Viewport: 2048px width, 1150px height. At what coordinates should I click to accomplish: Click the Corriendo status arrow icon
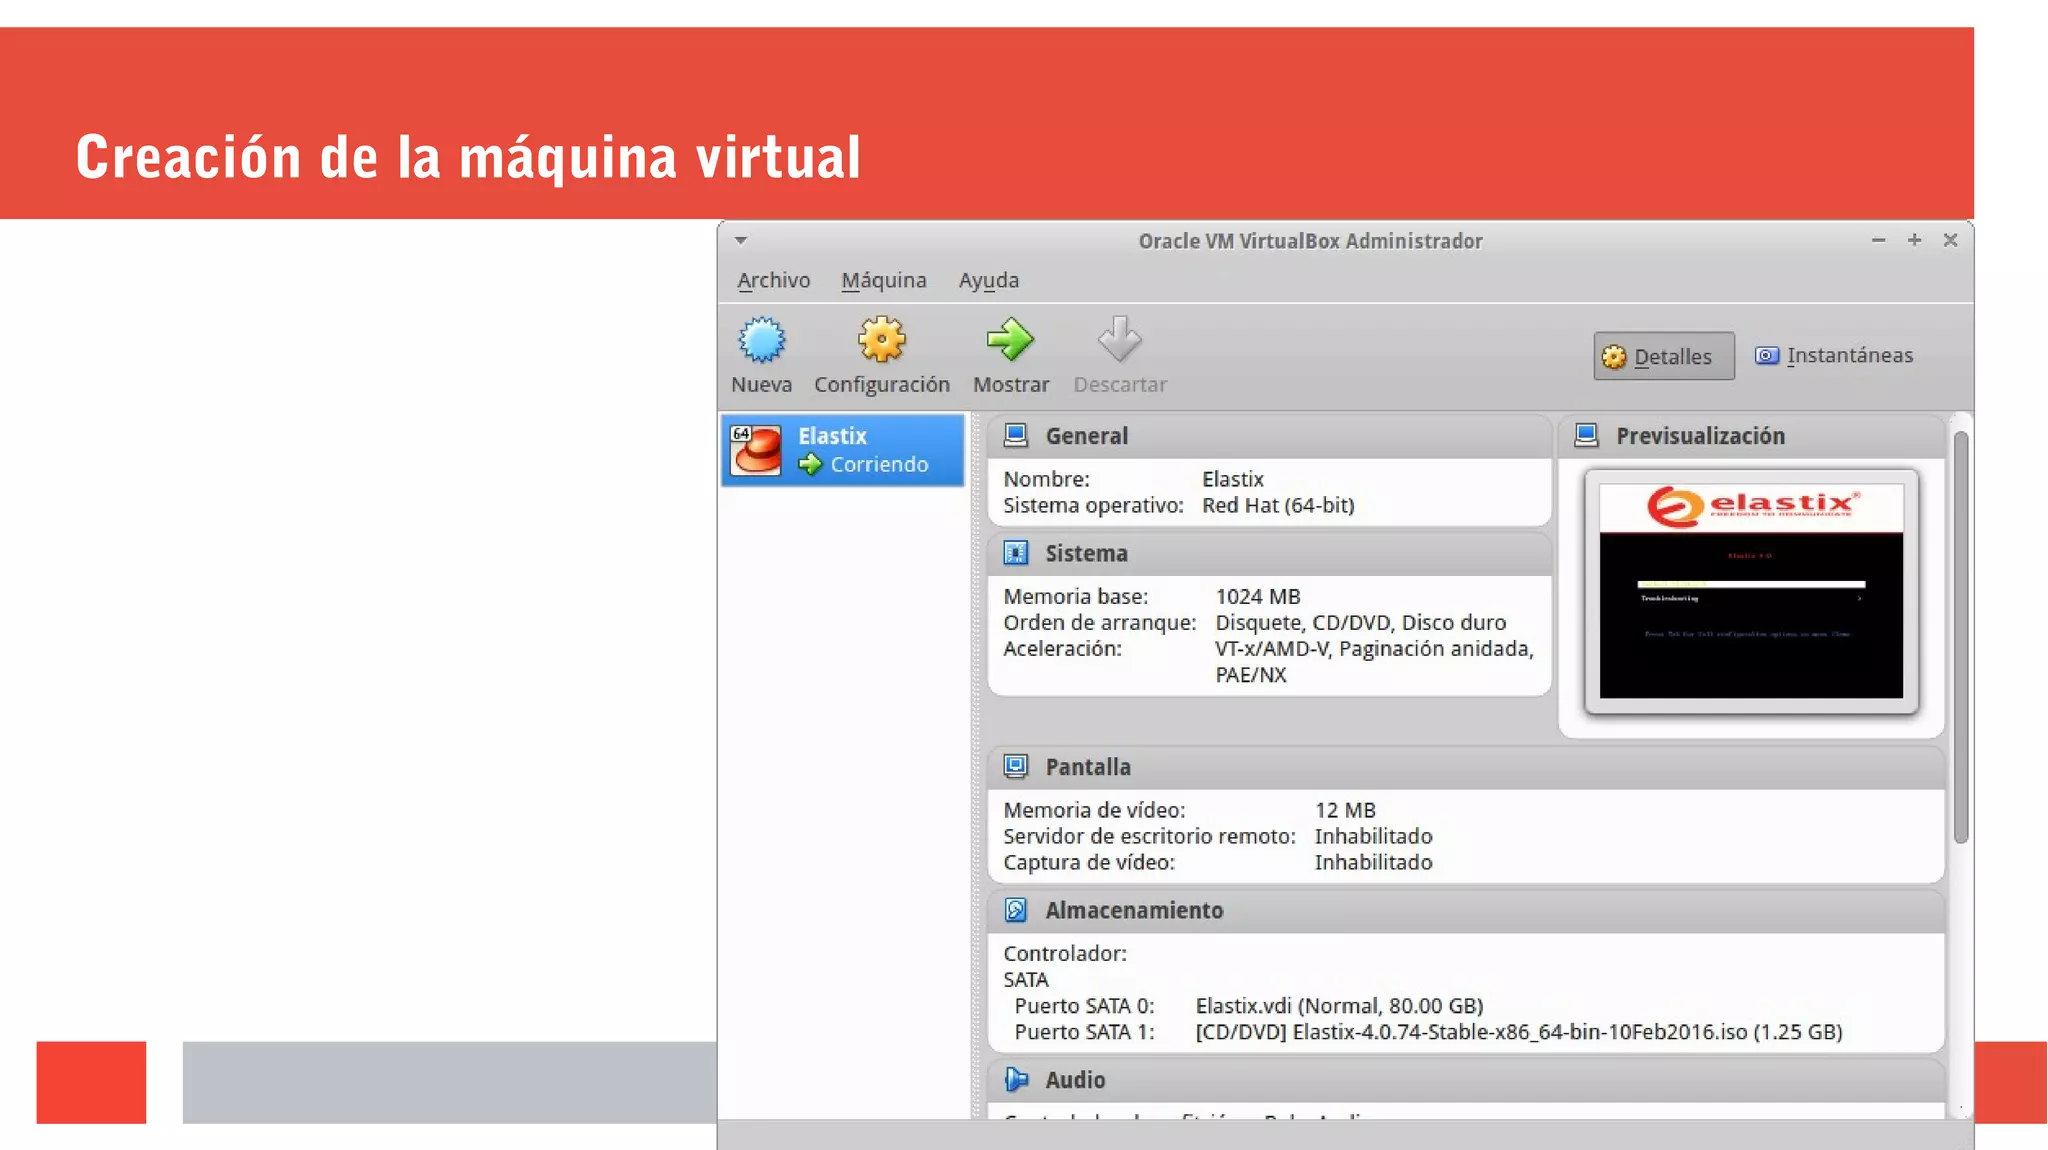(810, 464)
